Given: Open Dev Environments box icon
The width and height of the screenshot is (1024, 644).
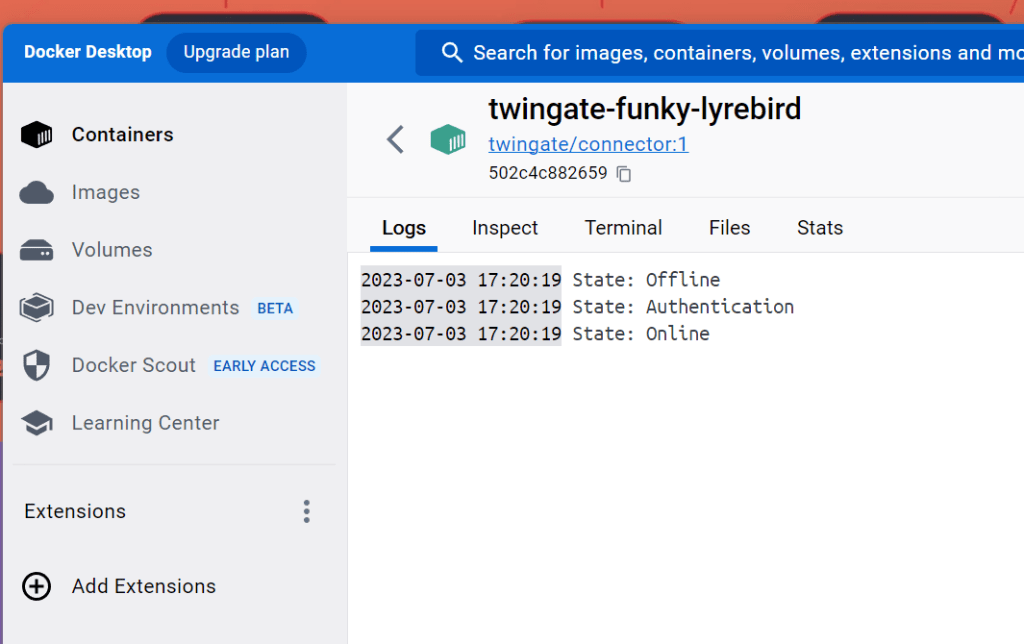Looking at the screenshot, I should (x=37, y=308).
